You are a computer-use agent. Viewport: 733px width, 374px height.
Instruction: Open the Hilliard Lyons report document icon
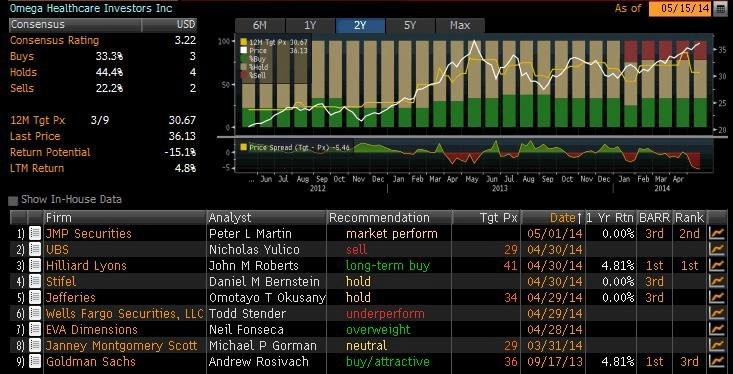click(35, 266)
